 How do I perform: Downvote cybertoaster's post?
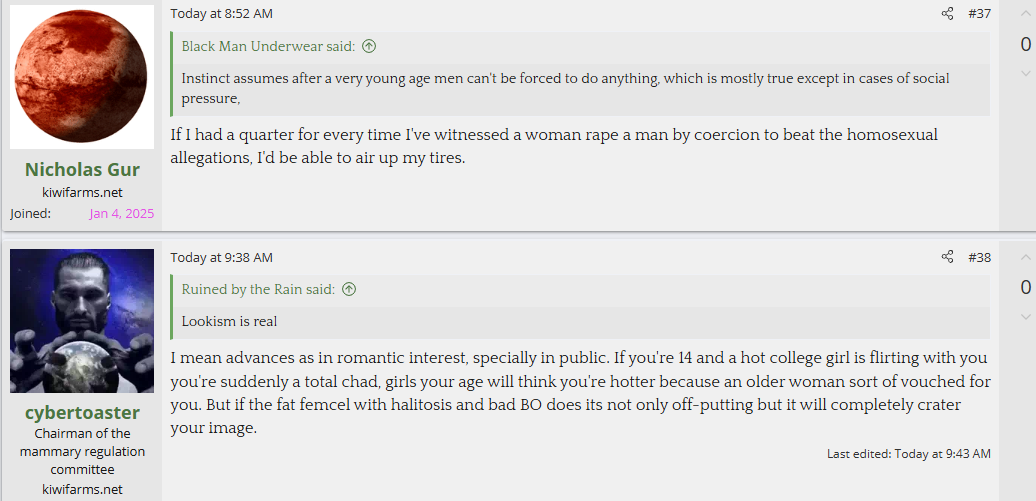point(1025,317)
